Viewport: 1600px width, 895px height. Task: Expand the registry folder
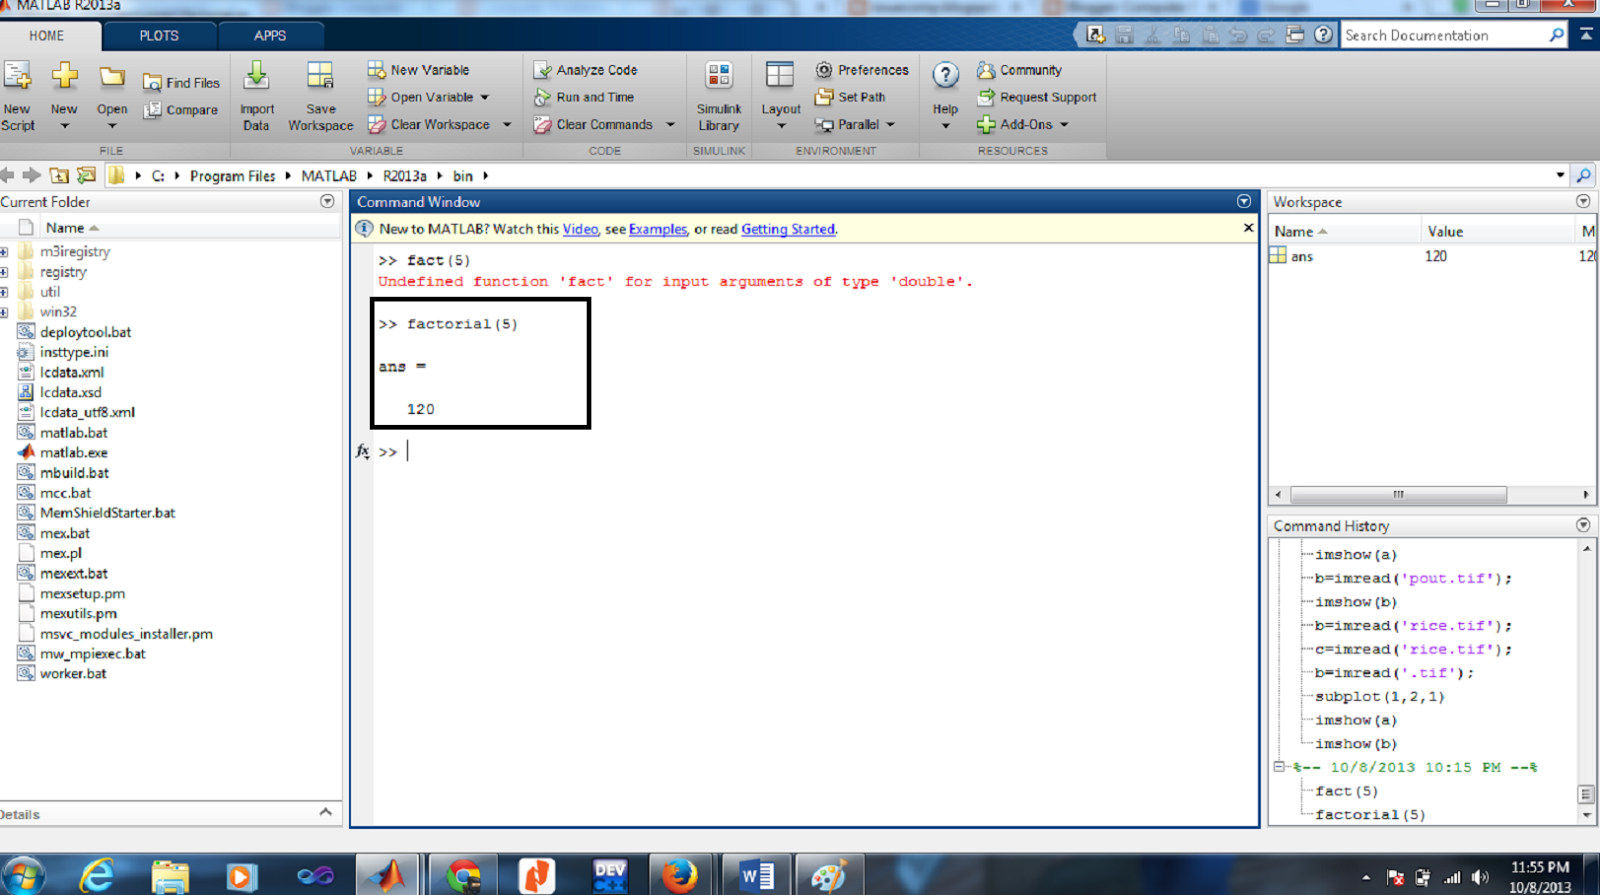(4, 272)
